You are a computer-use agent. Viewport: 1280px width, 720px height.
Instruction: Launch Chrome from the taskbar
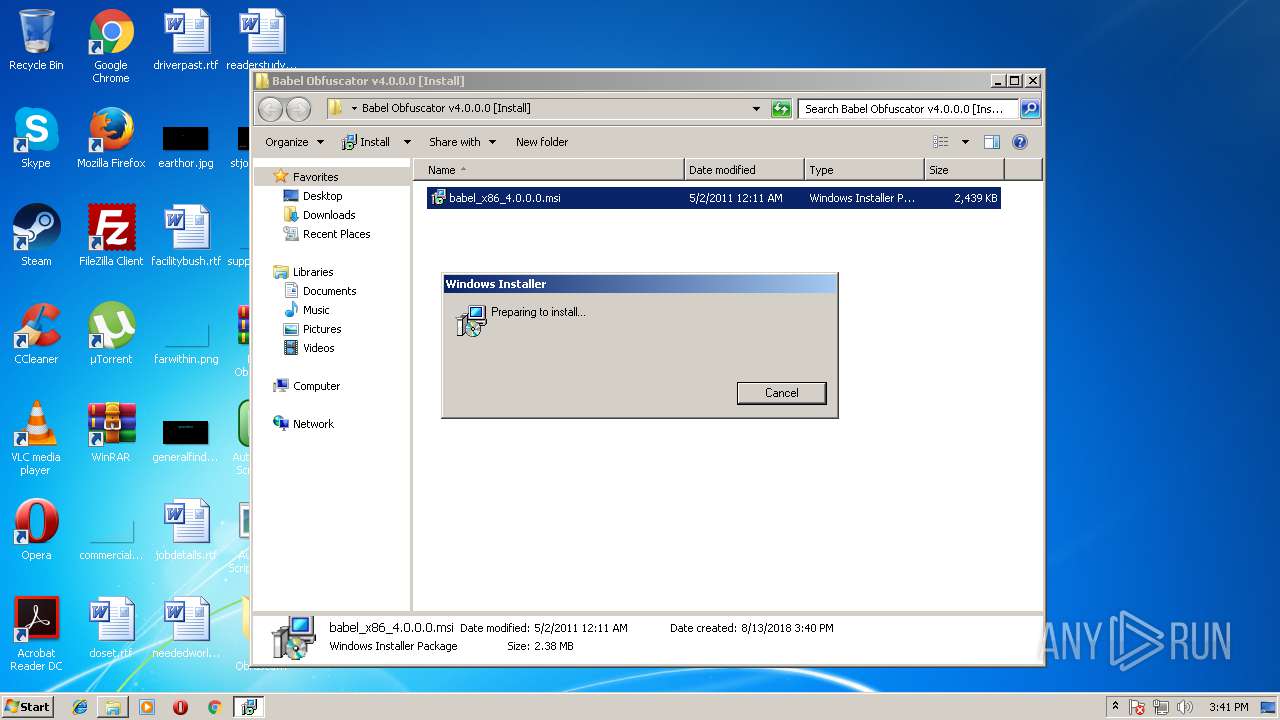[x=214, y=707]
